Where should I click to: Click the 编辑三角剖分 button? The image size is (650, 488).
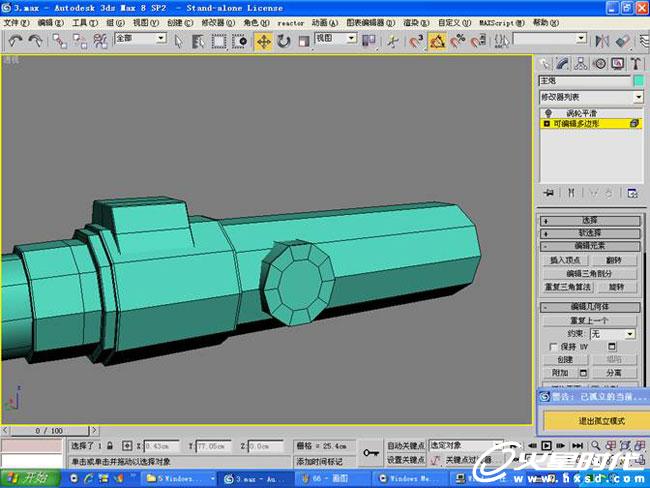[x=589, y=274]
